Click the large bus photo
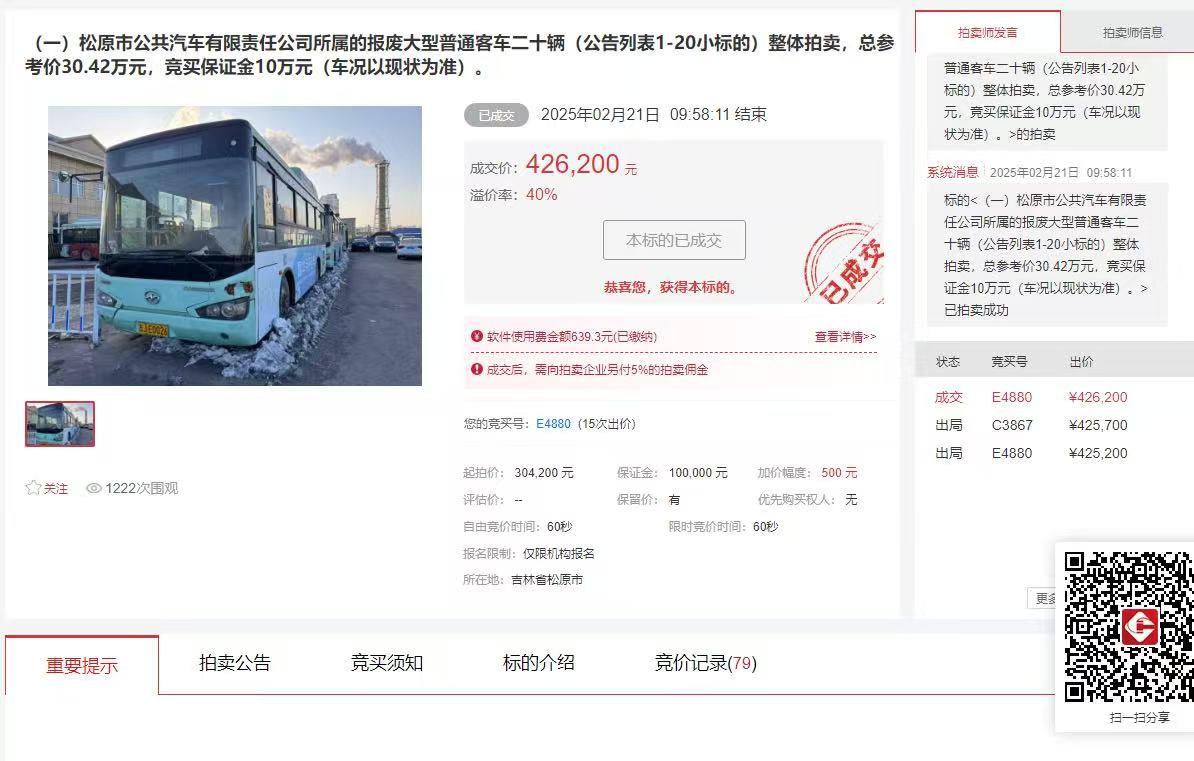This screenshot has width=1194, height=761. (235, 245)
